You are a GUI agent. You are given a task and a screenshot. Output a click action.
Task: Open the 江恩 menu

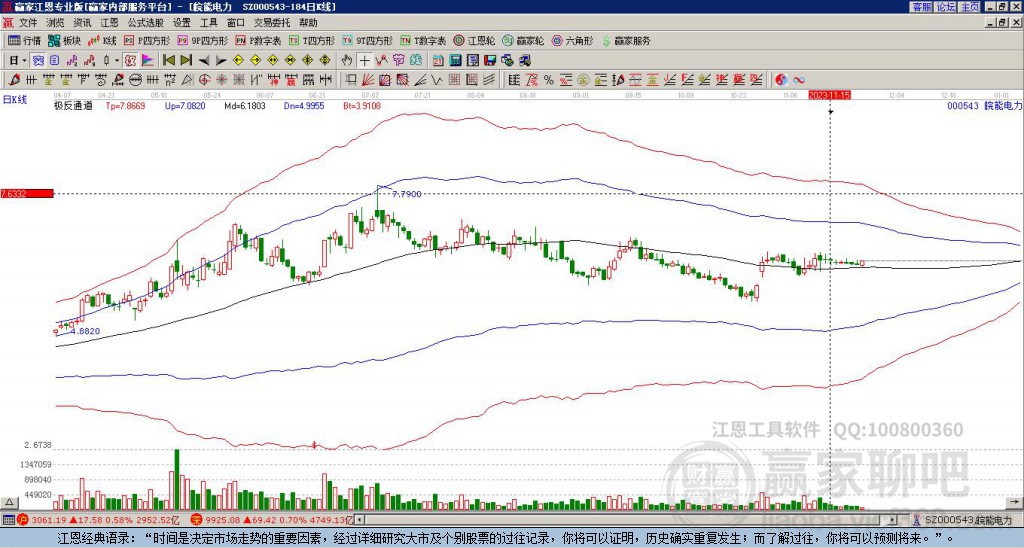(109, 23)
